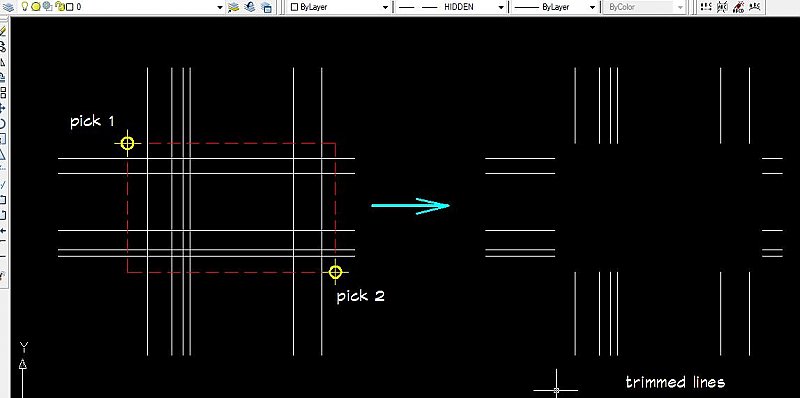Toggle the layer on/off lightbulb icon
The width and height of the screenshot is (800, 398).
(24, 7)
